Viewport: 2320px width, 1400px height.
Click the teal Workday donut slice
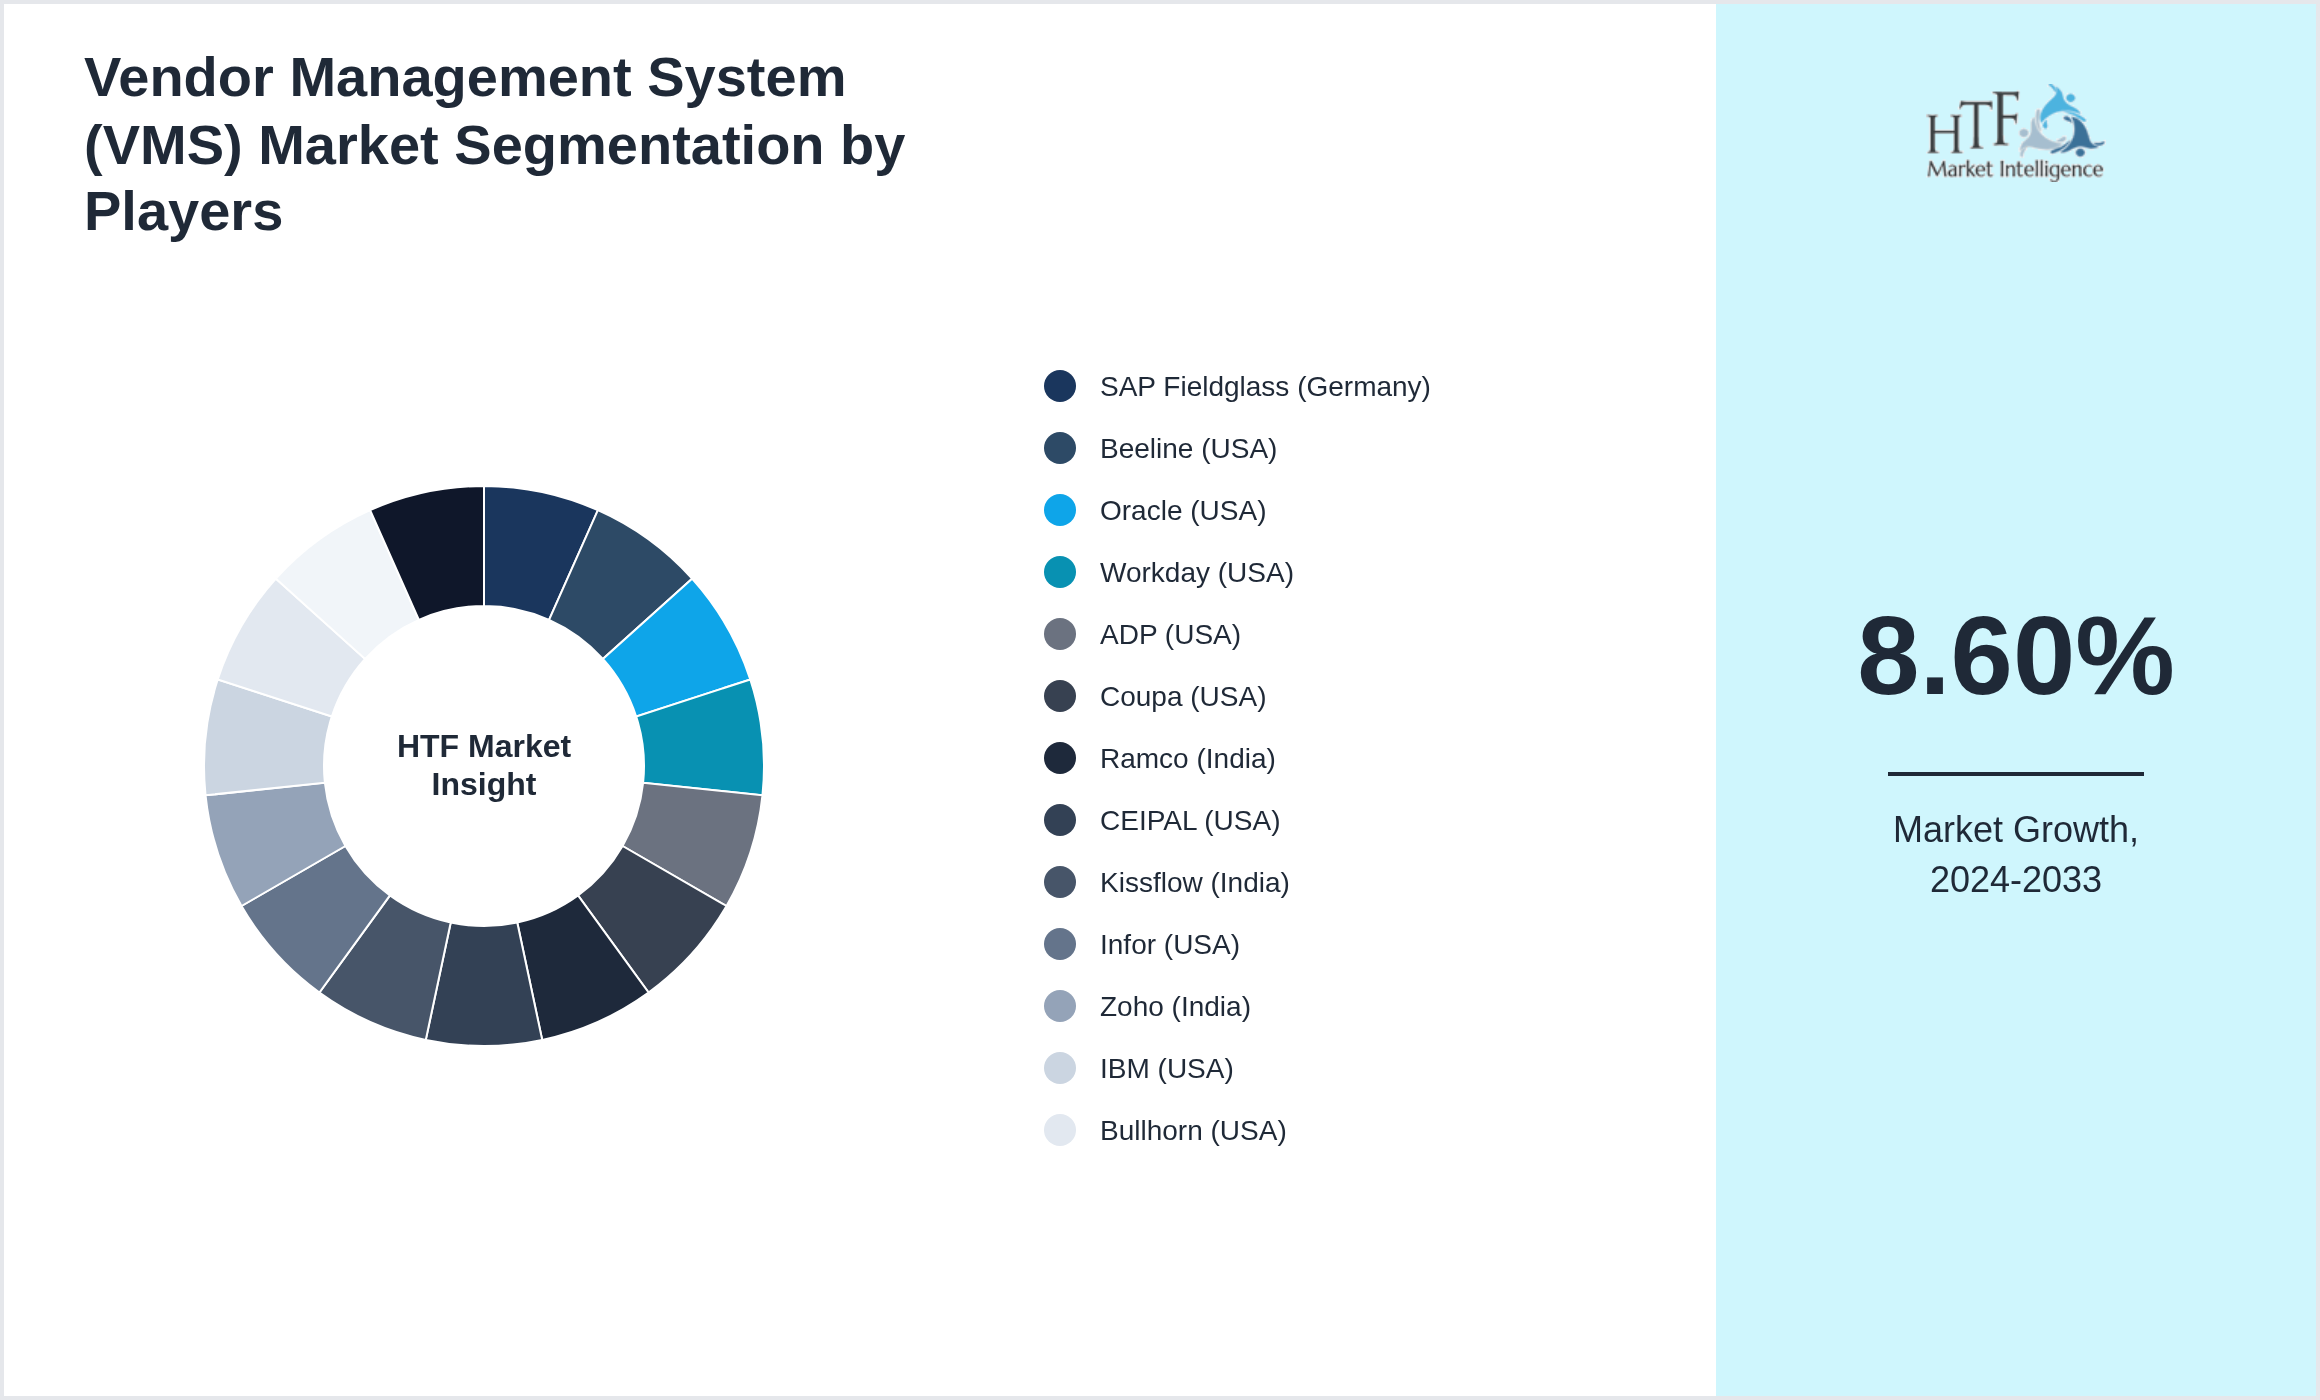(x=703, y=740)
